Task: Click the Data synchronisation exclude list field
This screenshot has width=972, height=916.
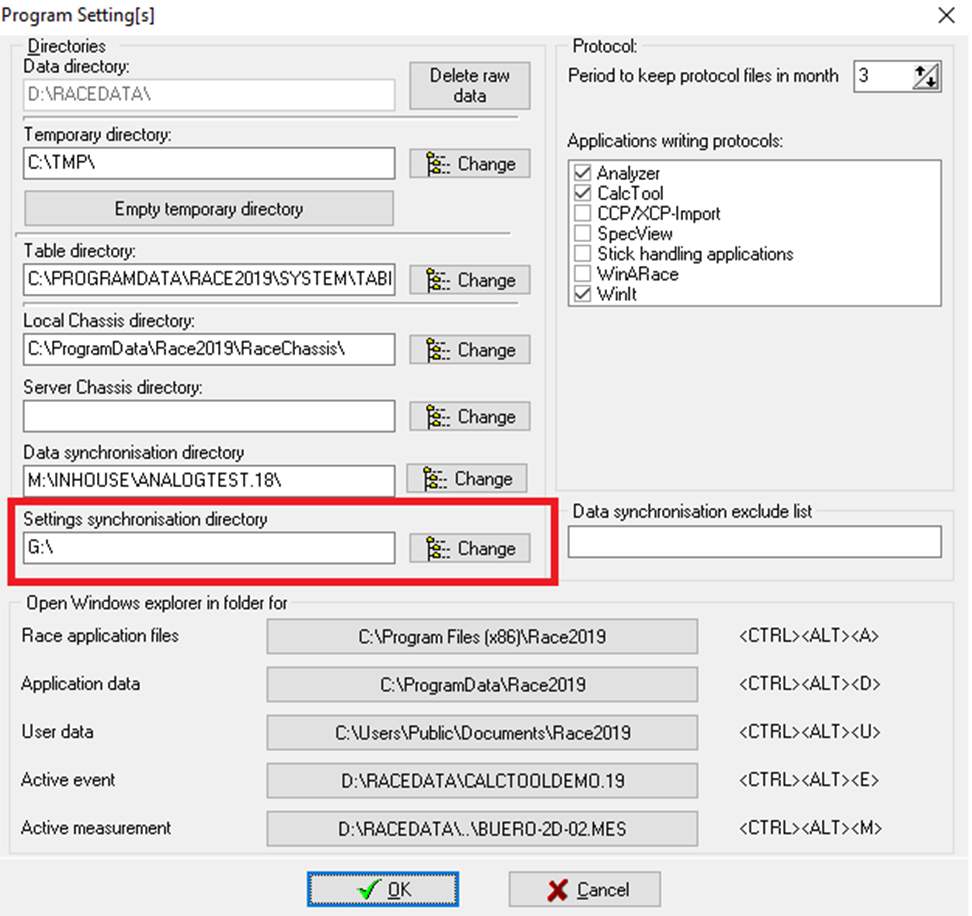Action: pyautogui.click(x=754, y=542)
